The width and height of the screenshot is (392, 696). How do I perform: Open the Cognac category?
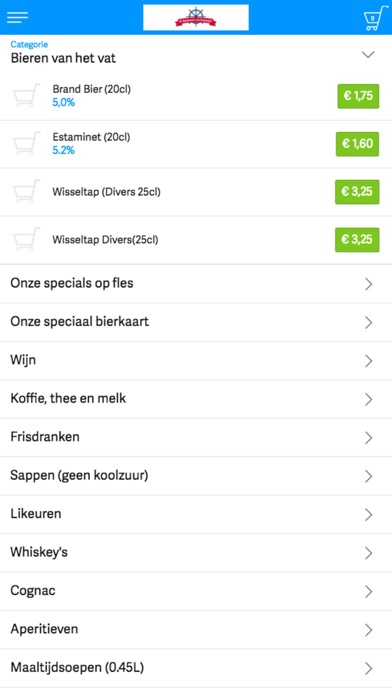(x=196, y=591)
